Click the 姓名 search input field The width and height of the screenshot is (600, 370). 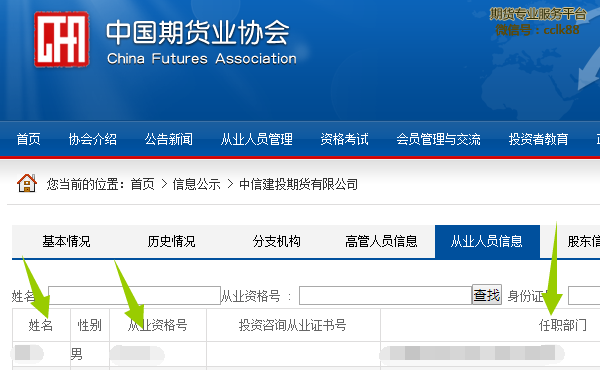134,295
